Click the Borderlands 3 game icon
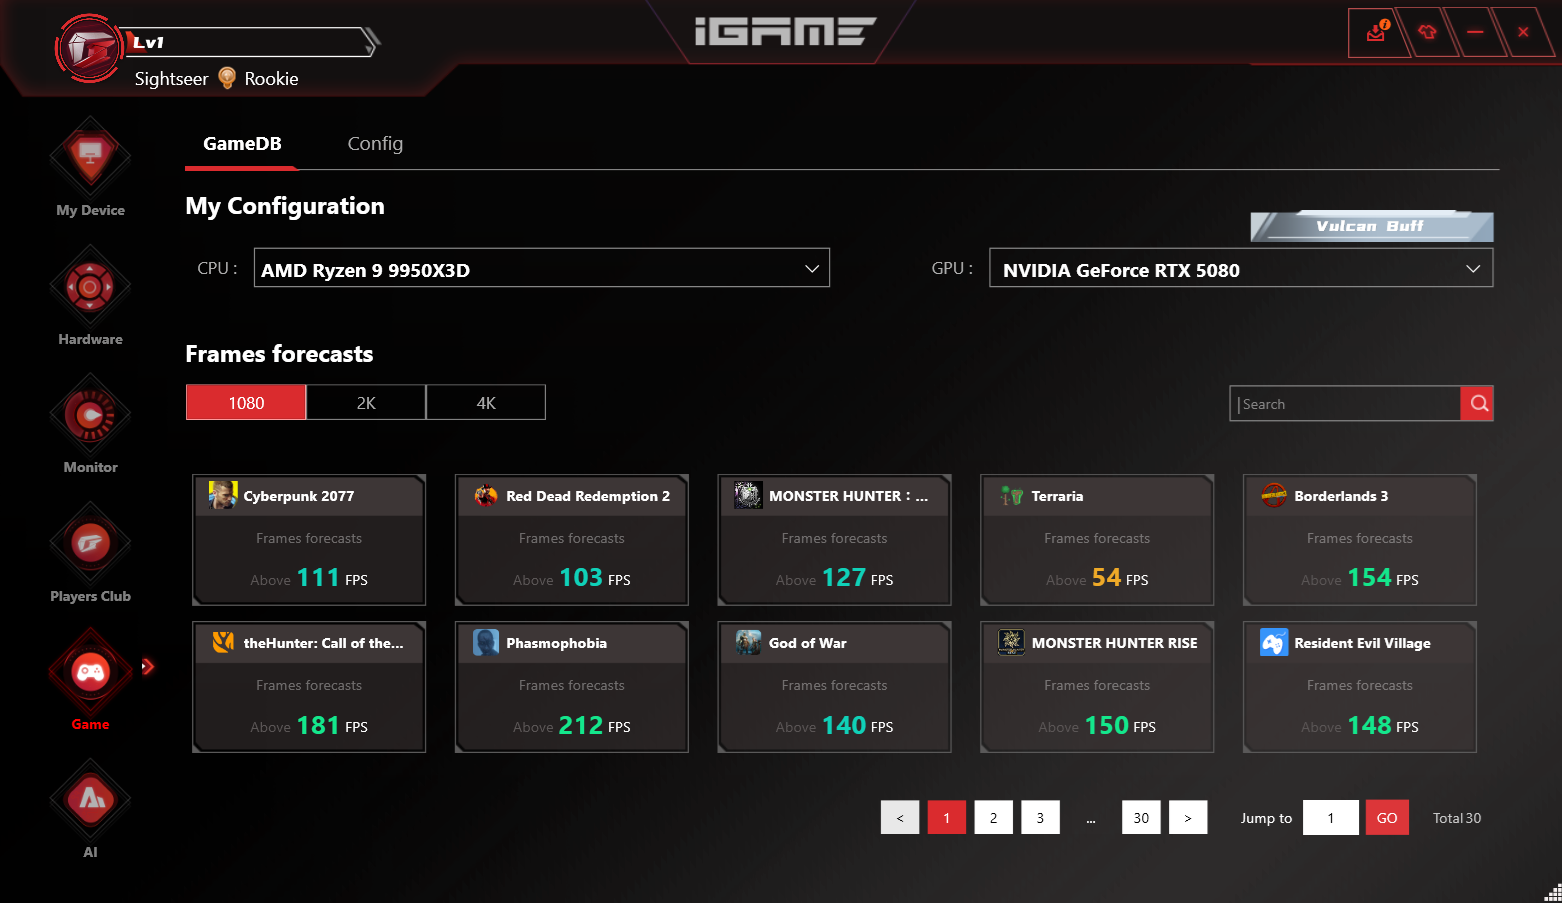Viewport: 1562px width, 903px height. click(x=1274, y=495)
